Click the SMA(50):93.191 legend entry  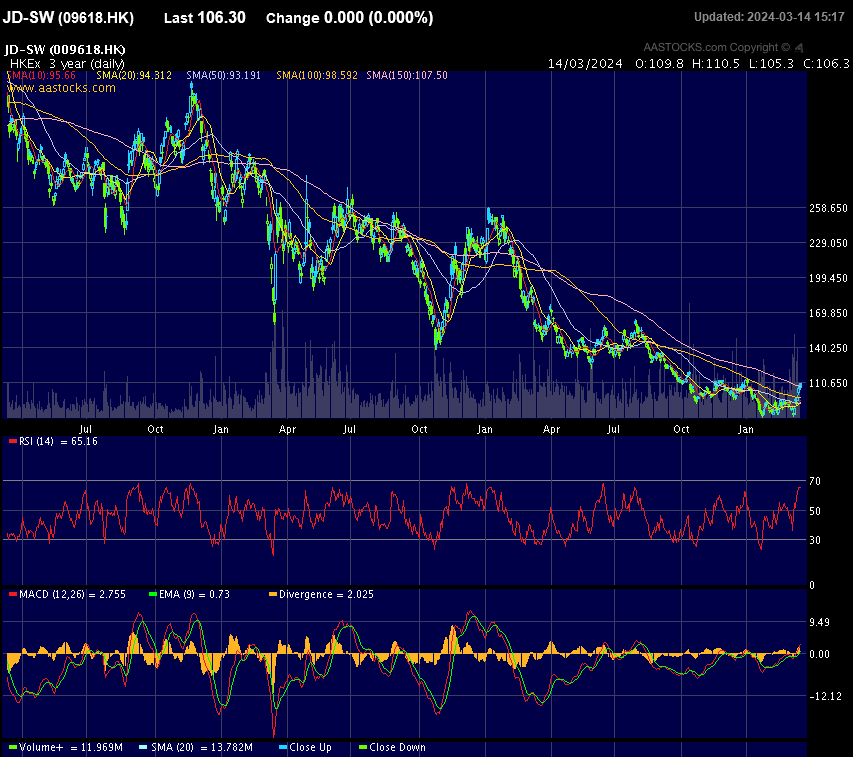click(x=223, y=75)
